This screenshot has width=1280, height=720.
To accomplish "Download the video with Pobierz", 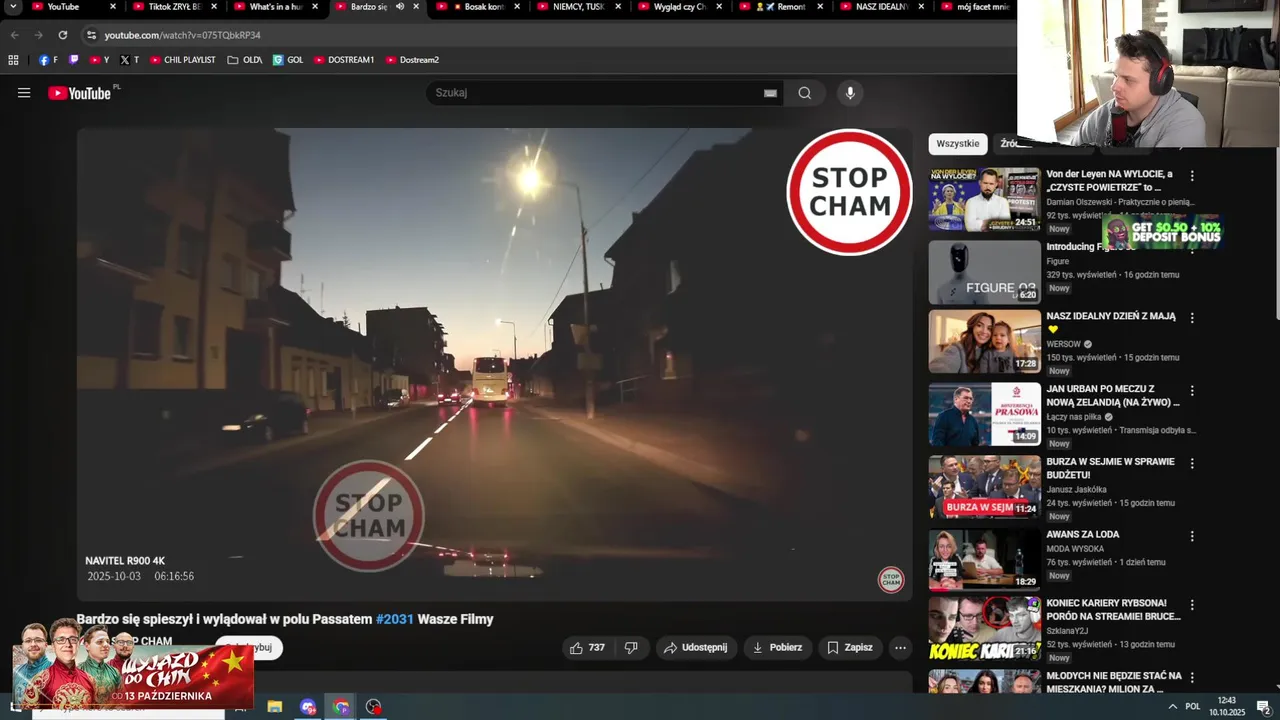I will pyautogui.click(x=778, y=647).
